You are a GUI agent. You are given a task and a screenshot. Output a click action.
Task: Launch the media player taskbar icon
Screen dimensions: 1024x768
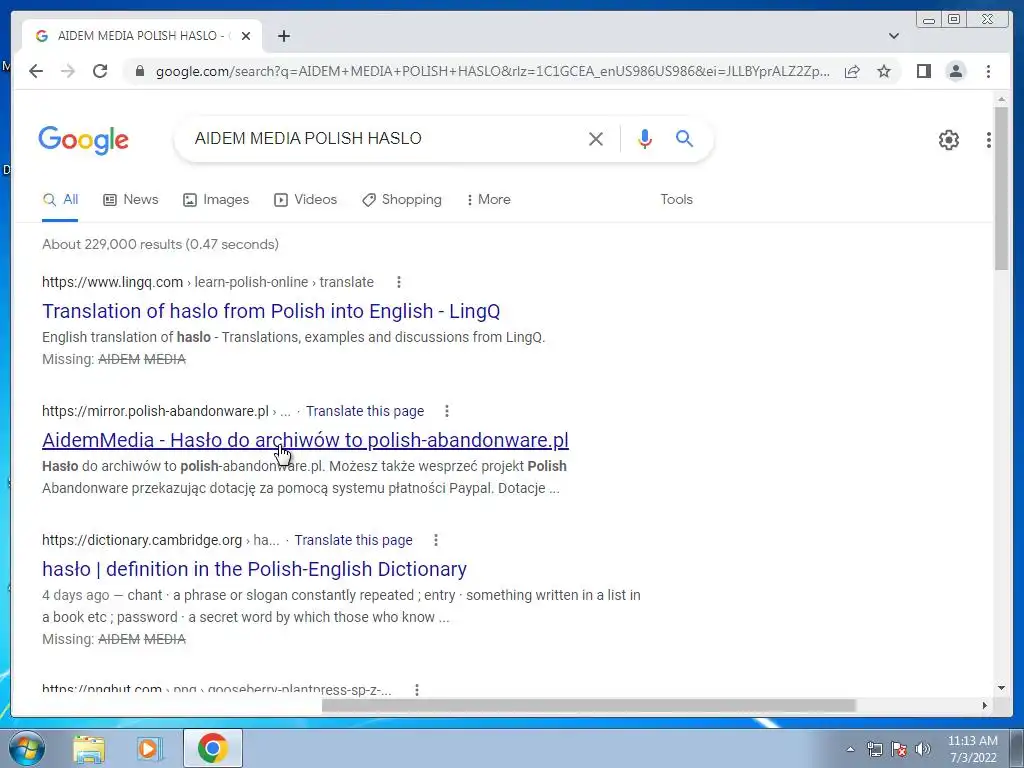pyautogui.click(x=150, y=748)
